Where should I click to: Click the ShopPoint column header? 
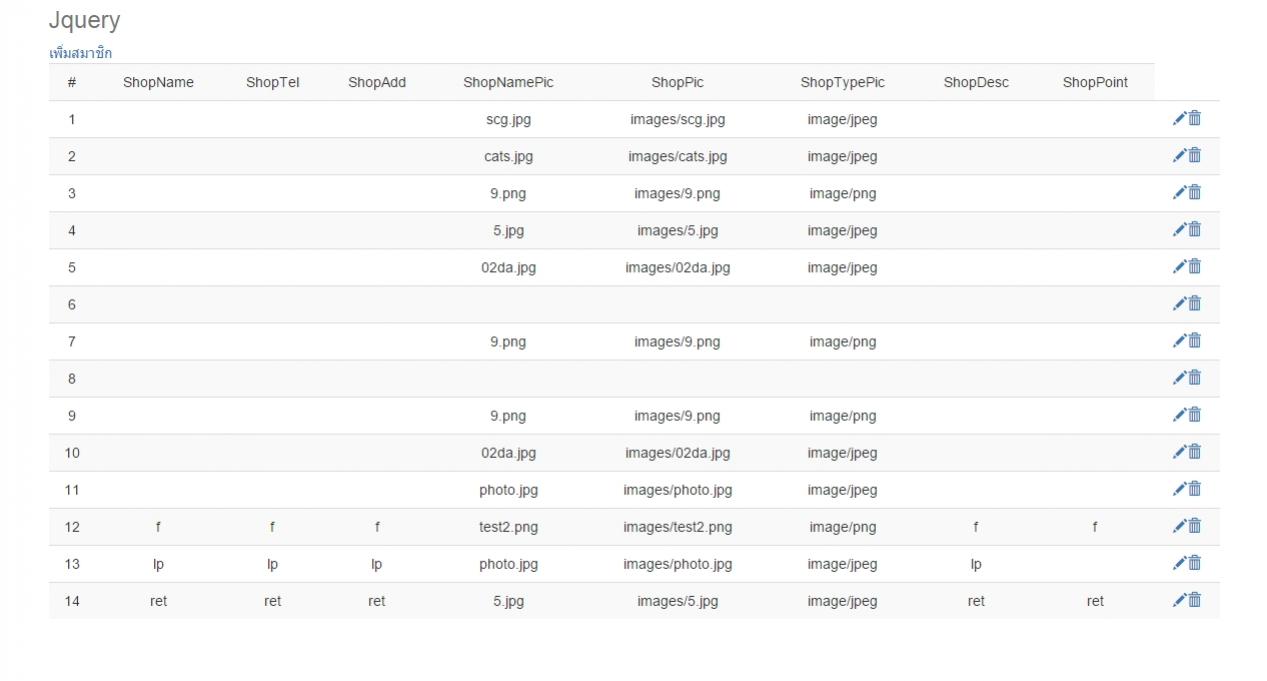point(1095,83)
